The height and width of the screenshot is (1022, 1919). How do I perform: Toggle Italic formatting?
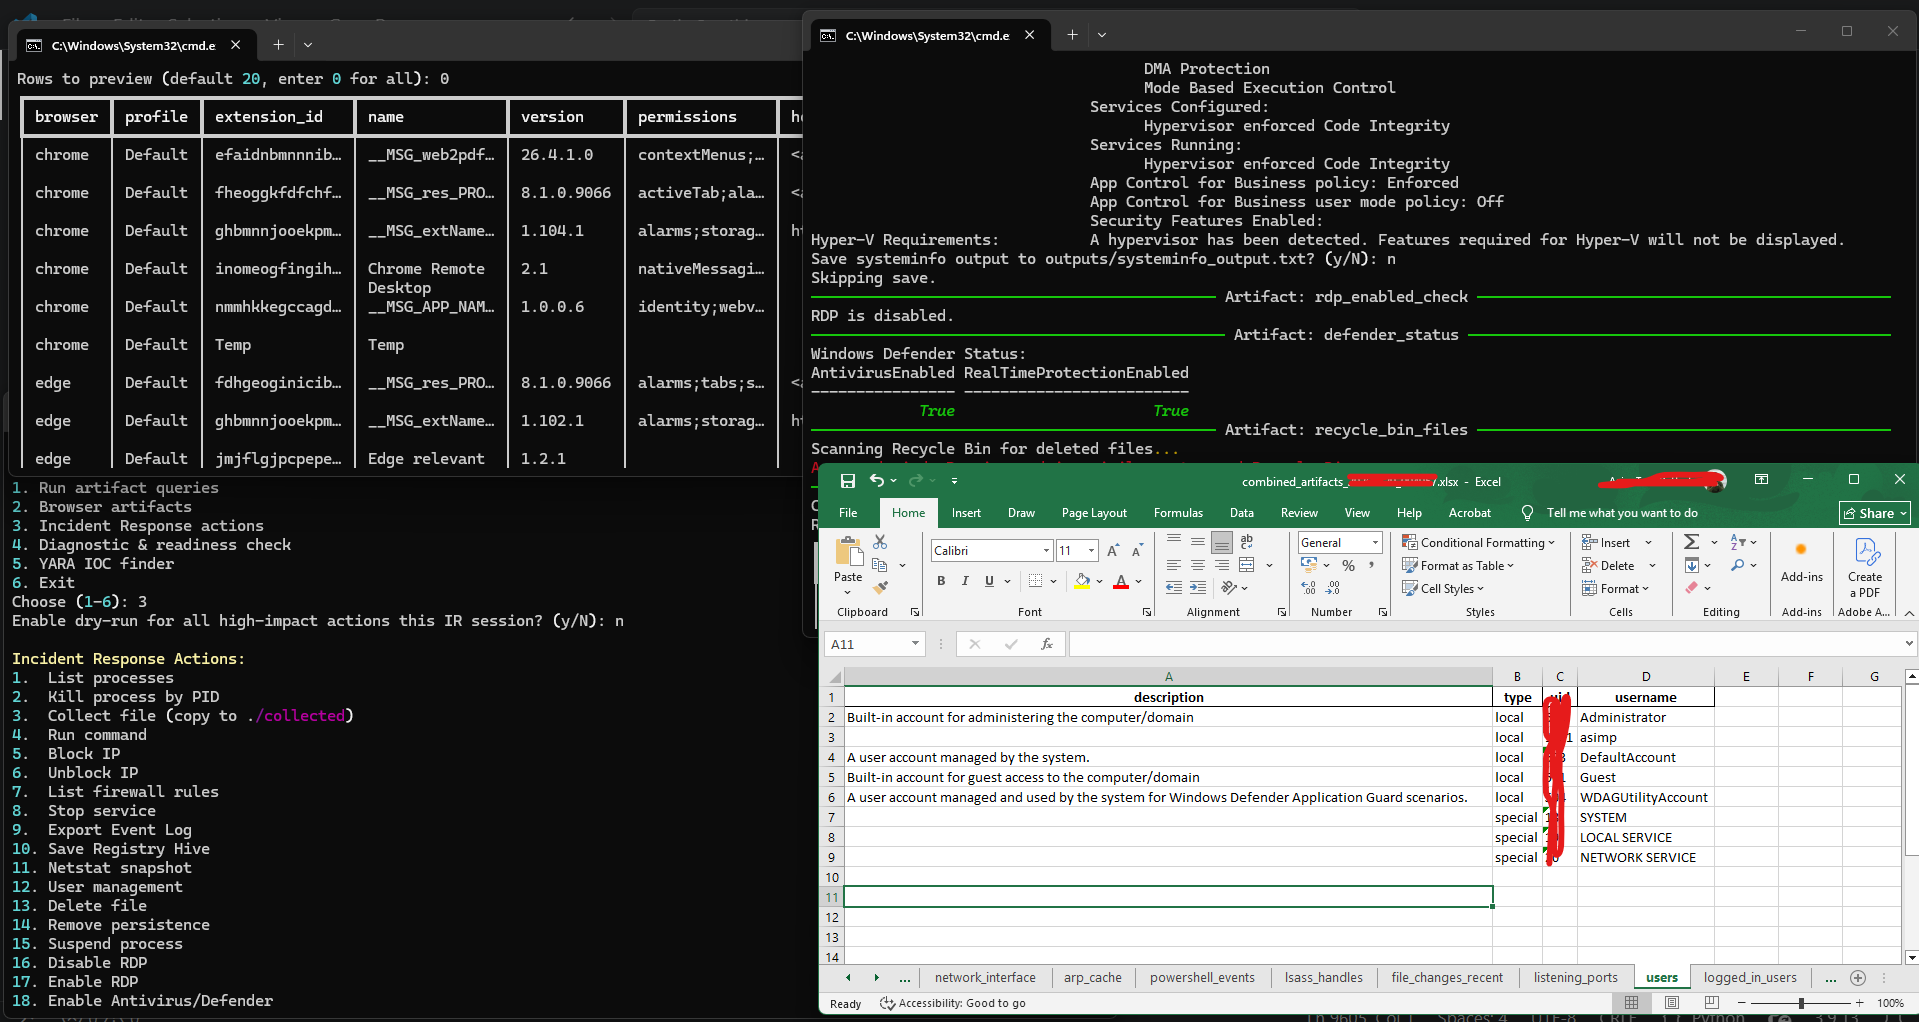[x=965, y=581]
